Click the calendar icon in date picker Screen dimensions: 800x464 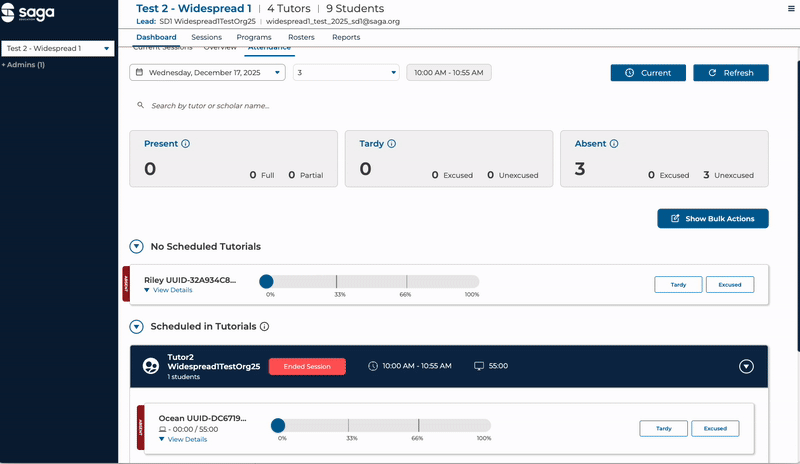click(x=139, y=72)
